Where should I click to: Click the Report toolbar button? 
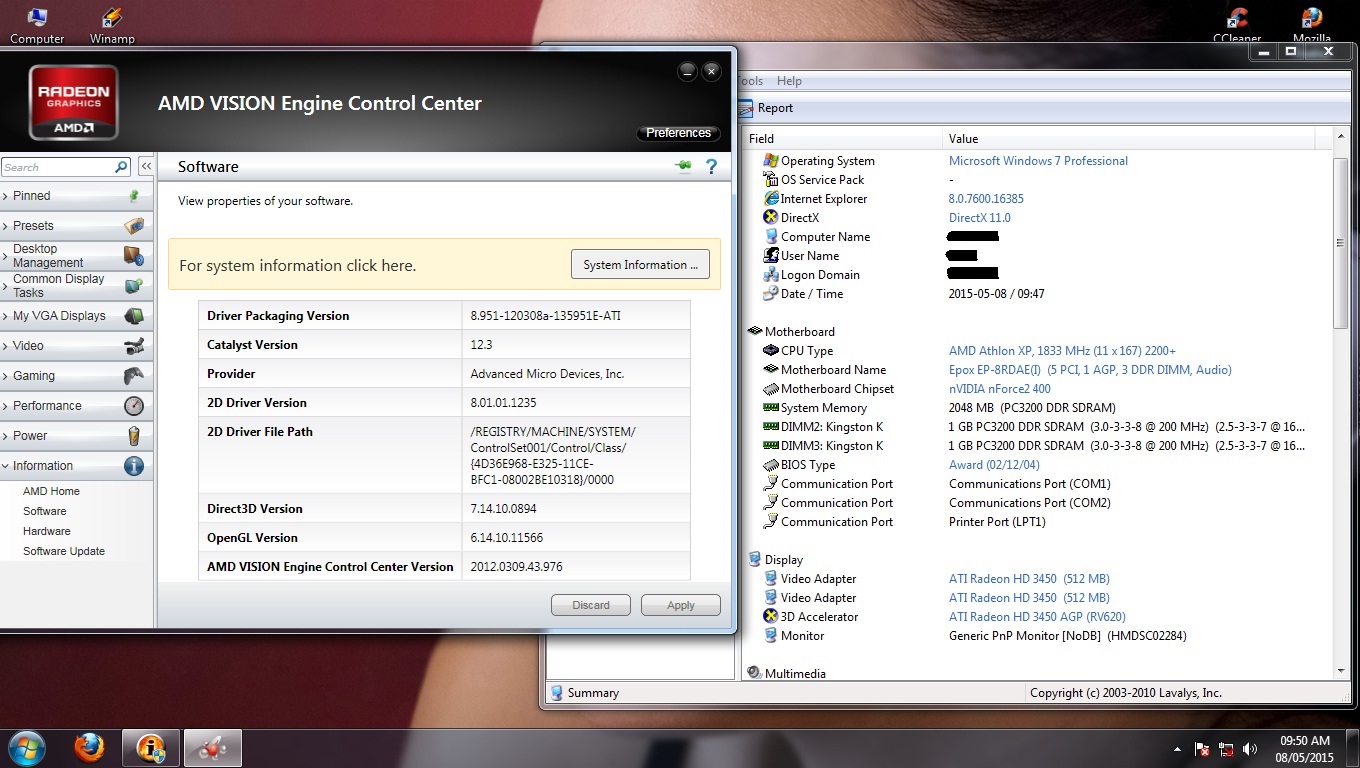pos(767,108)
